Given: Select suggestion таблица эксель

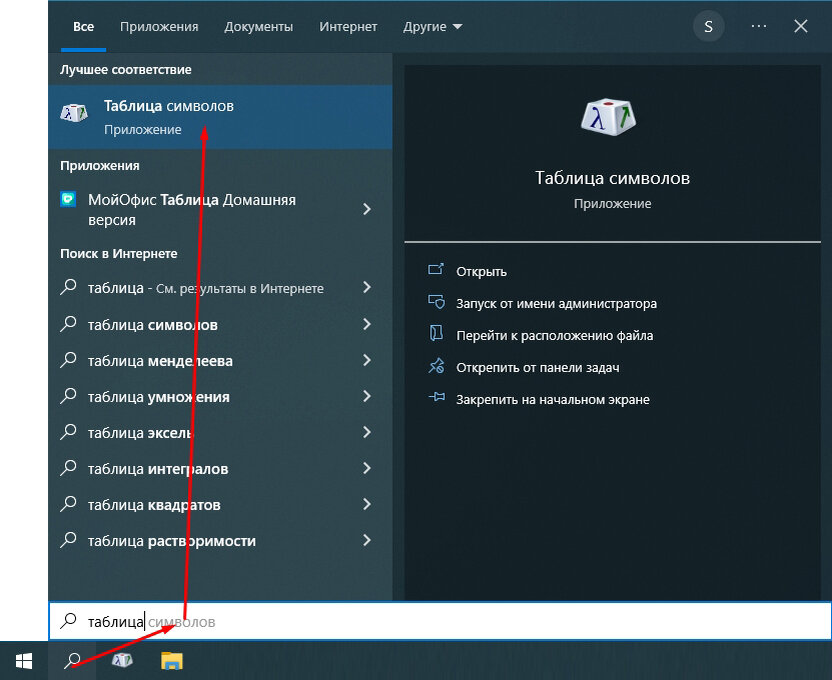Looking at the screenshot, I should [220, 433].
